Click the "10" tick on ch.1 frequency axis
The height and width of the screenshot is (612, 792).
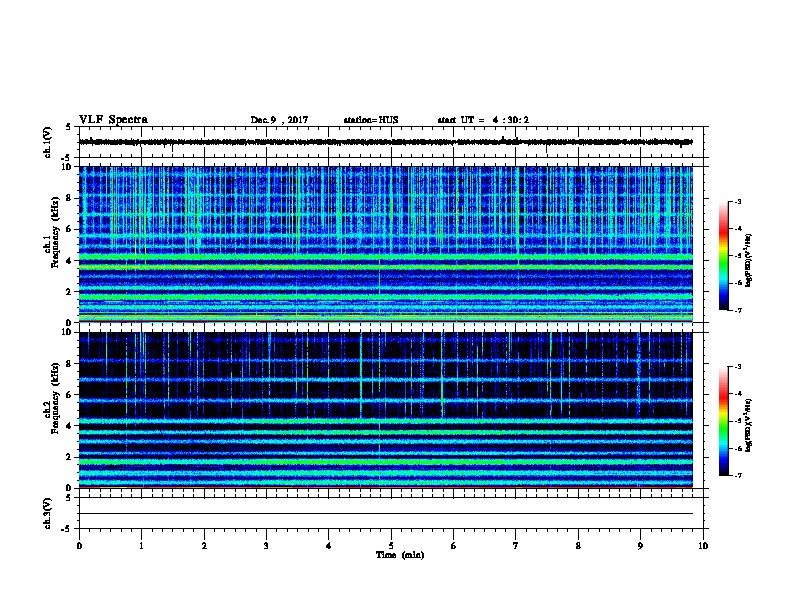tap(68, 167)
